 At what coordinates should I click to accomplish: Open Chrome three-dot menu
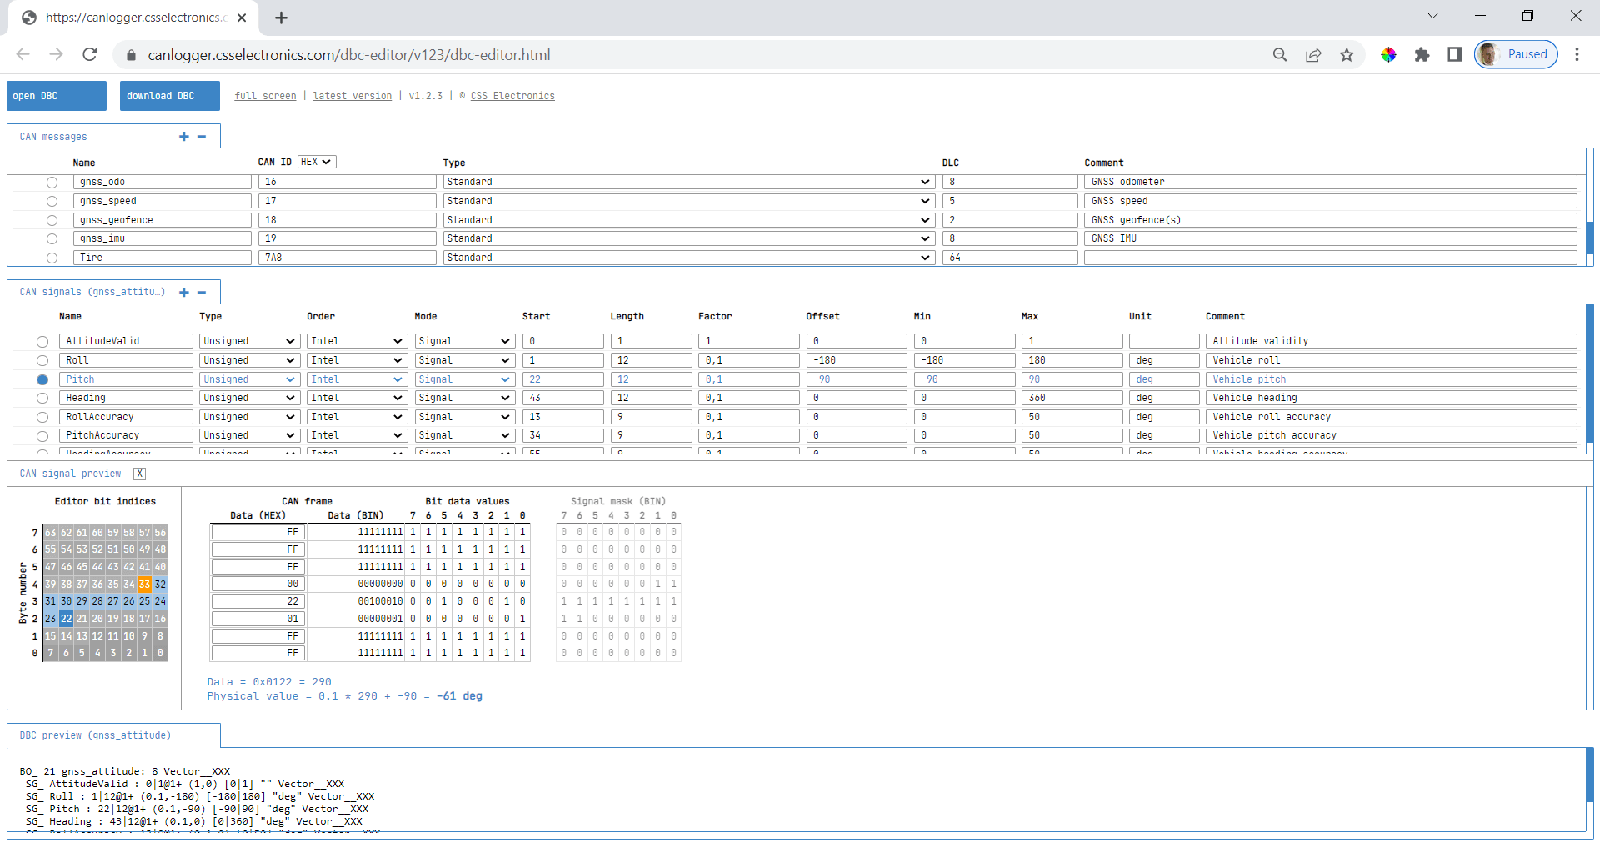point(1577,55)
